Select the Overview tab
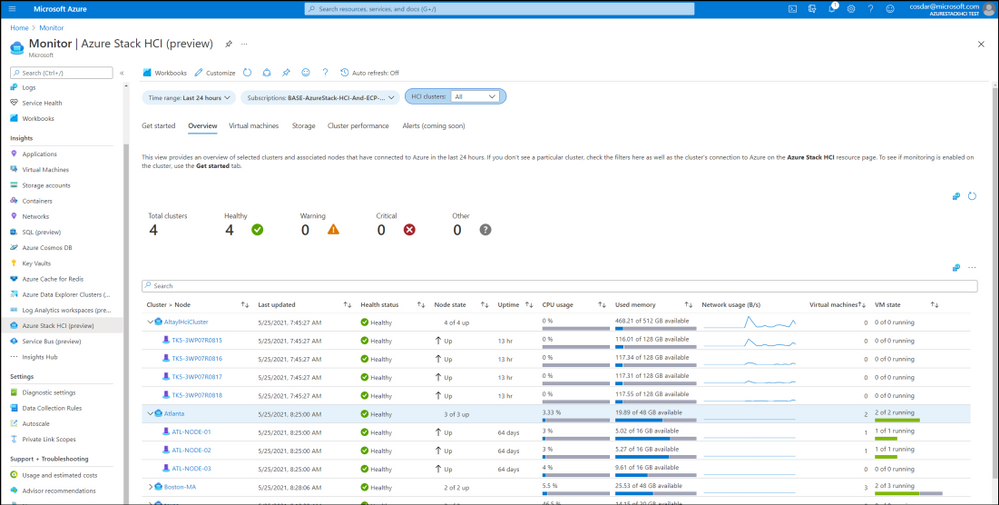999x505 pixels. [x=203, y=126]
